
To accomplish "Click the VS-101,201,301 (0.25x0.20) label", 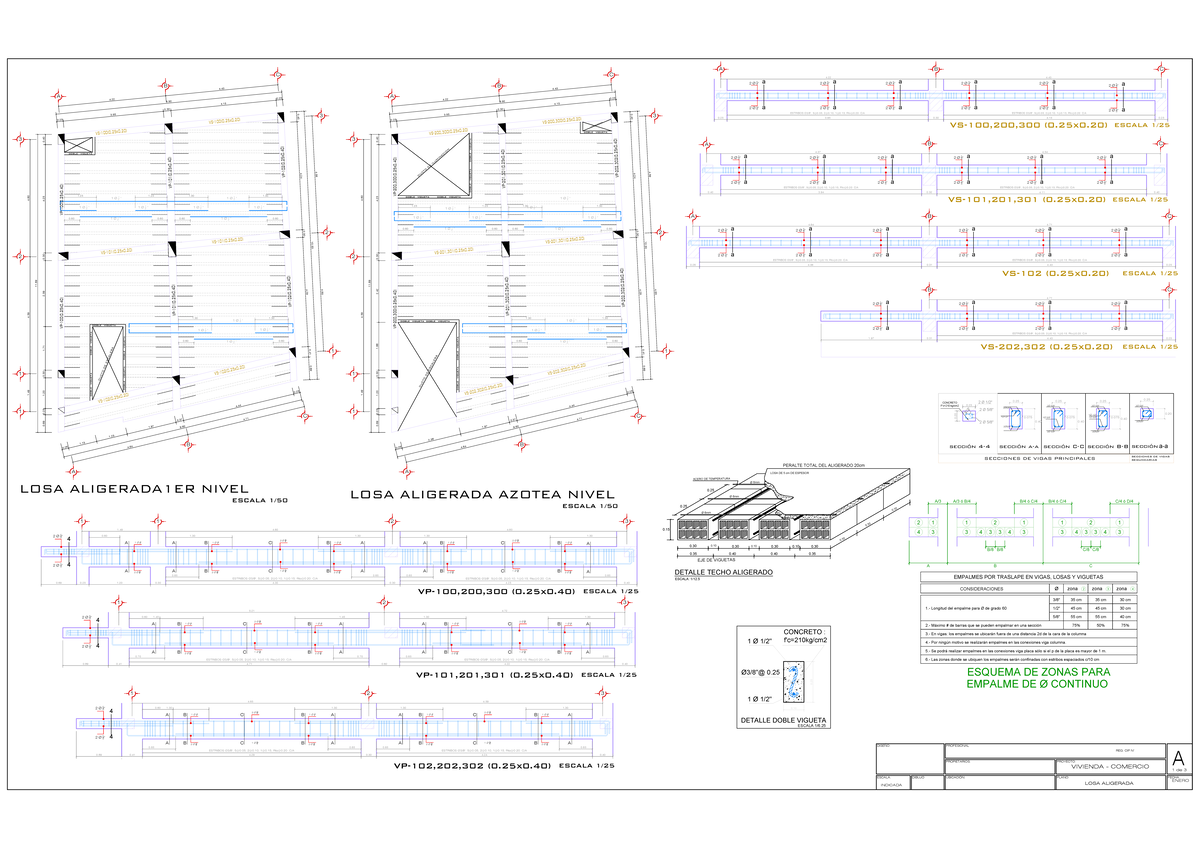I will [1028, 199].
